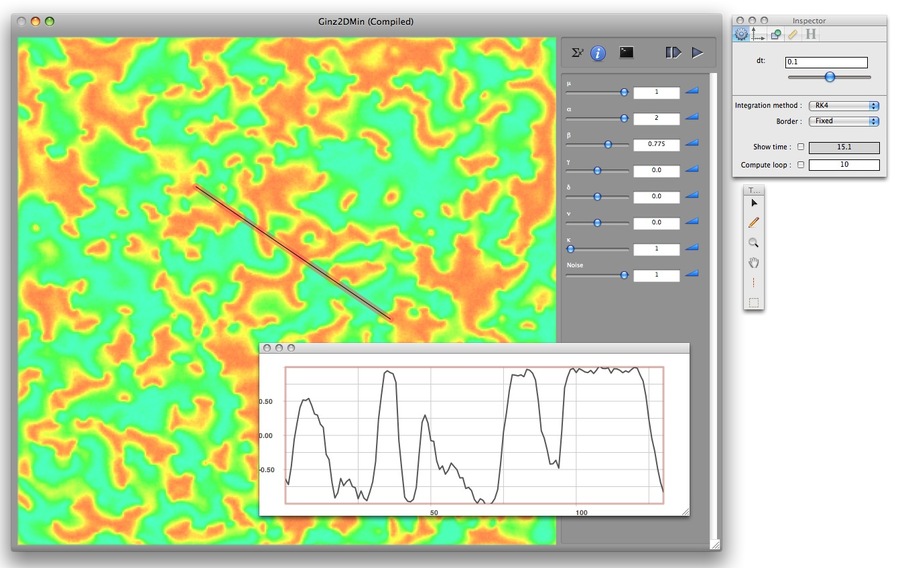
Task: Open the axes tab in Inspector
Action: point(758,35)
